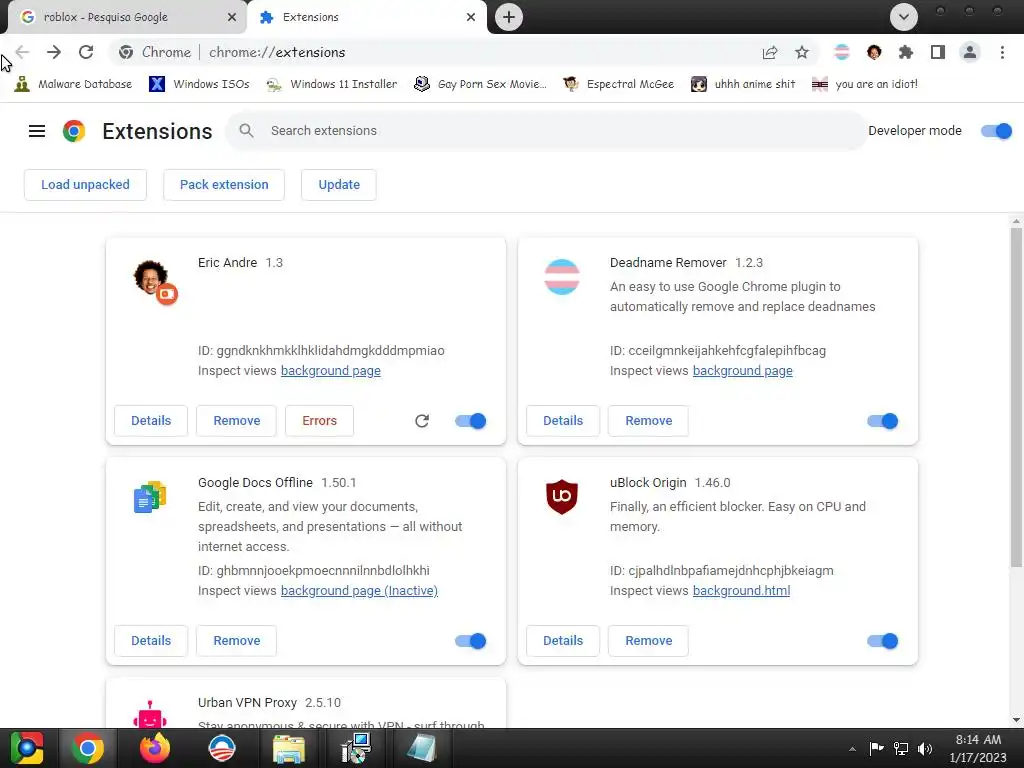Open Deadname Remover toolbar extension icon

[842, 52]
